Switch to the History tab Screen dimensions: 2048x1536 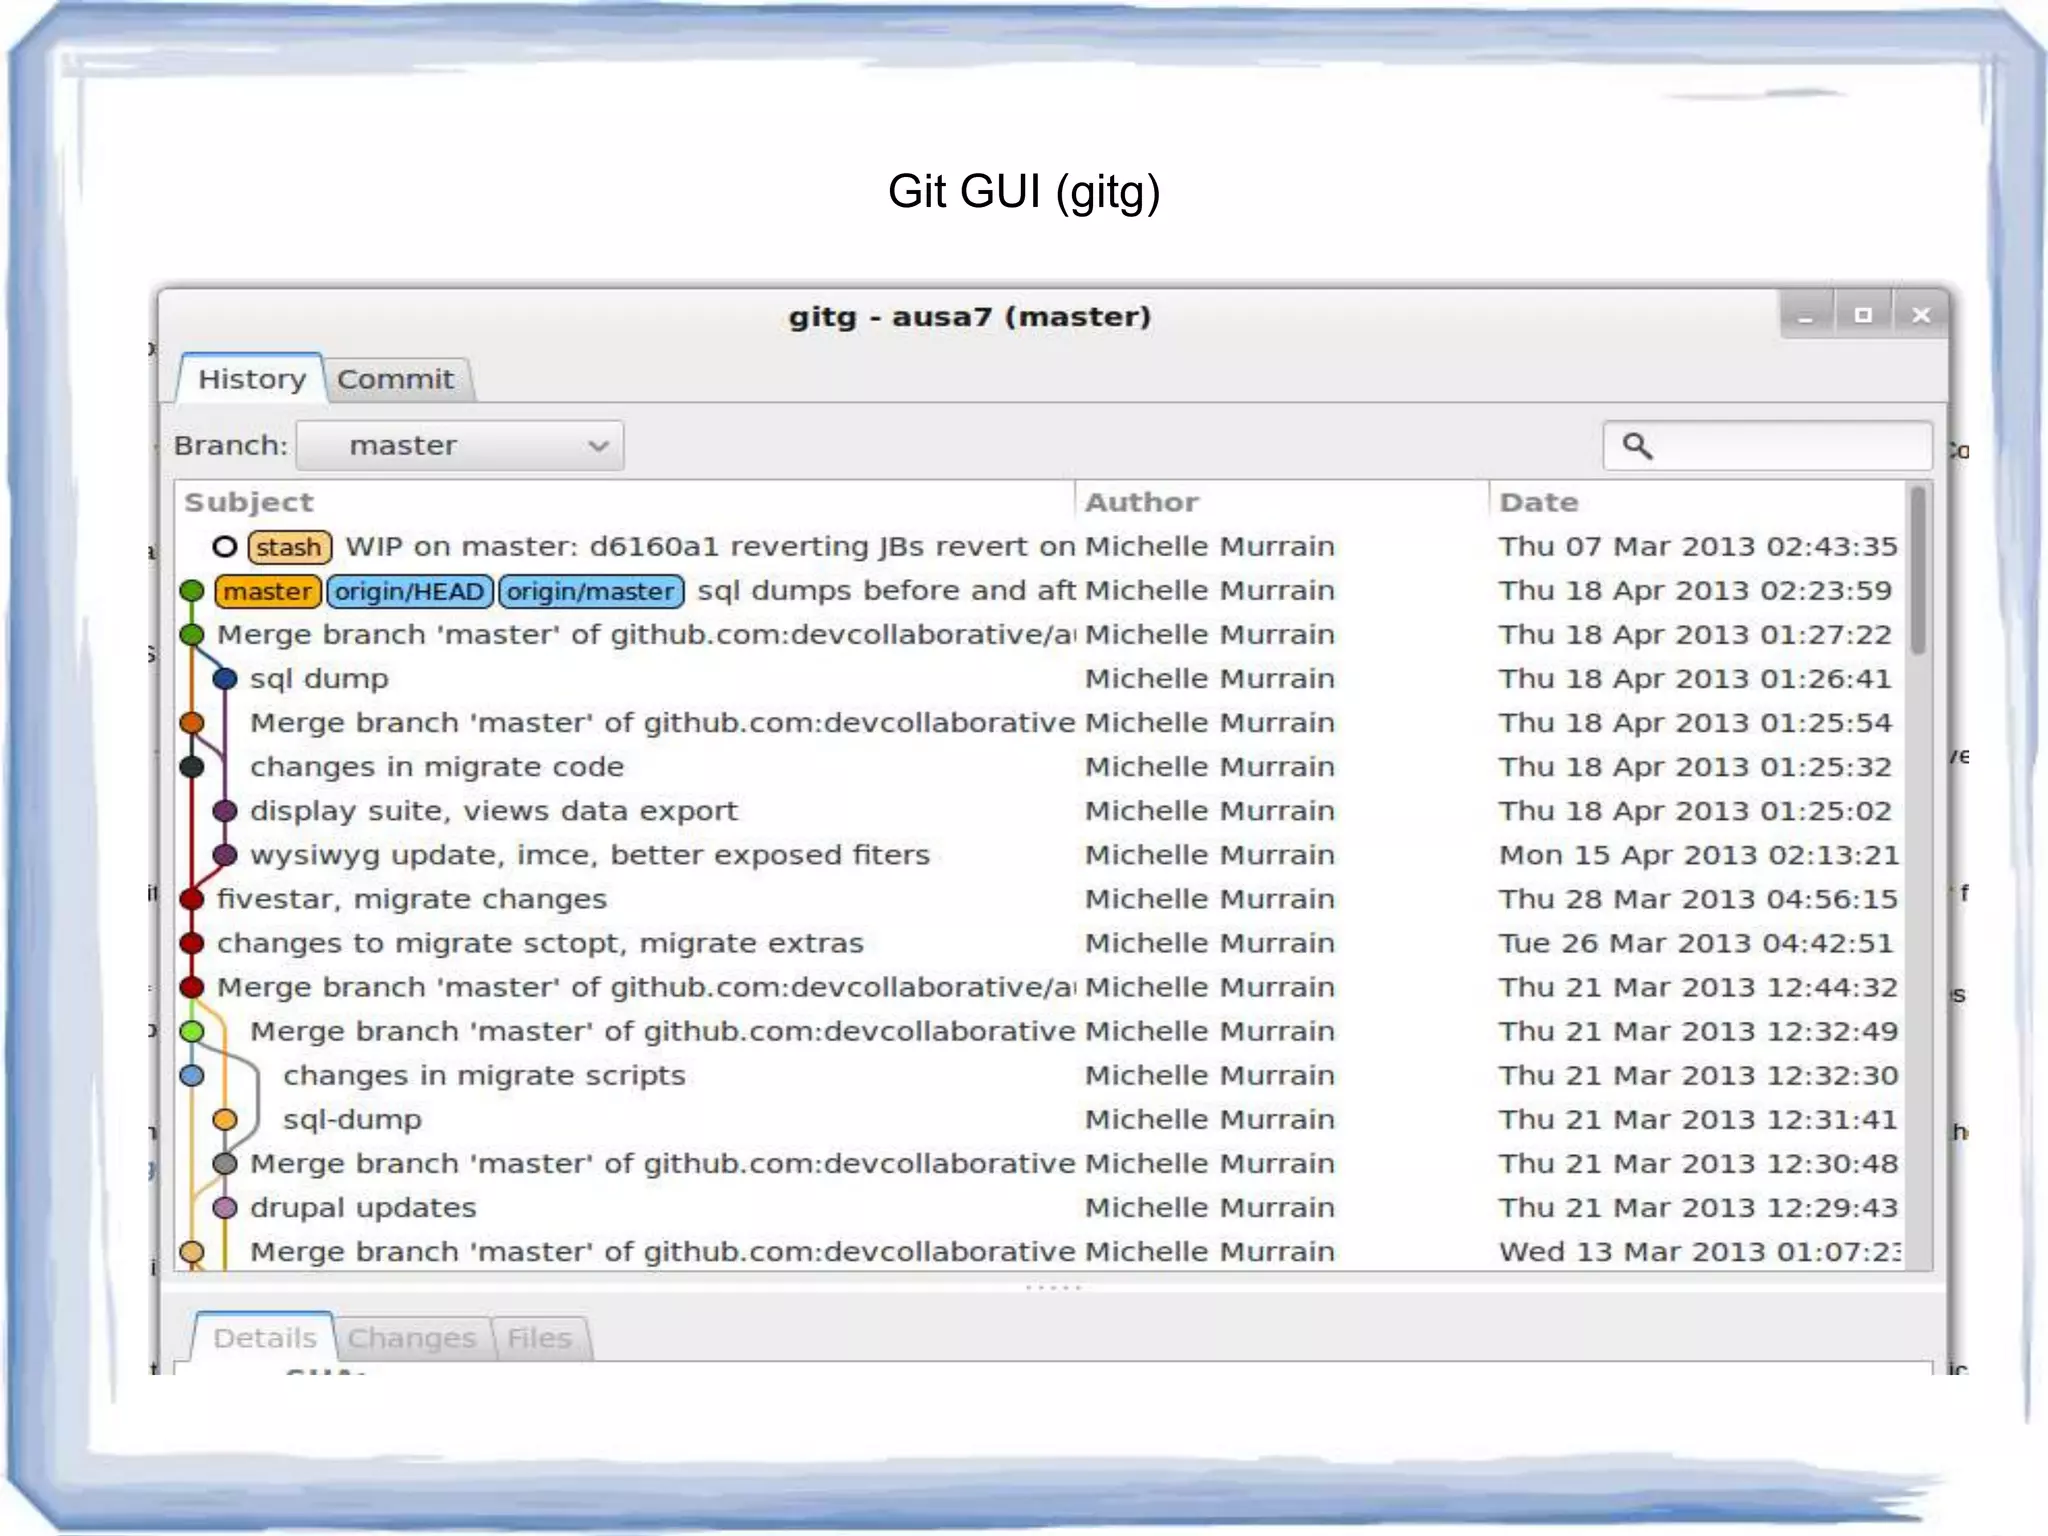click(x=251, y=379)
